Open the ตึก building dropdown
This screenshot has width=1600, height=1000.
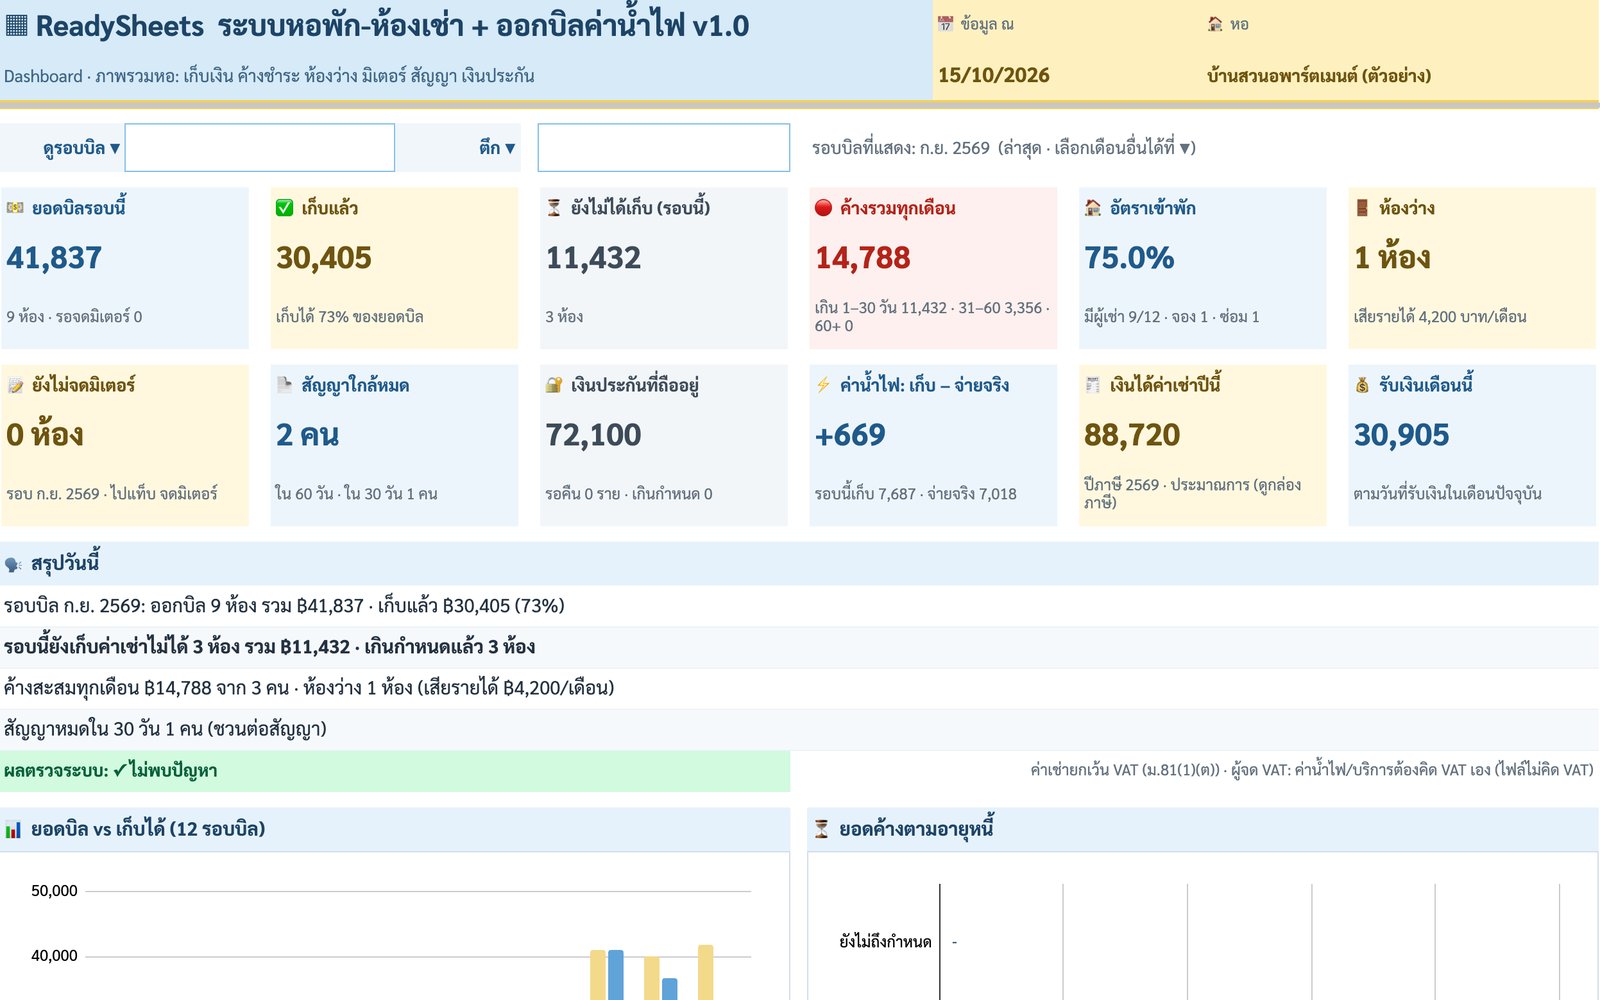coord(497,148)
